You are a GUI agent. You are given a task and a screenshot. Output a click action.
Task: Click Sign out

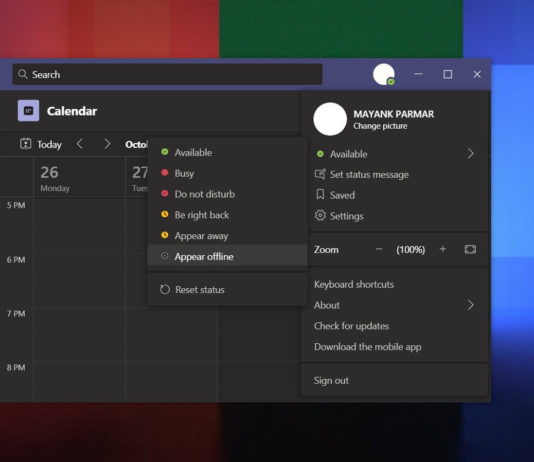click(395, 380)
